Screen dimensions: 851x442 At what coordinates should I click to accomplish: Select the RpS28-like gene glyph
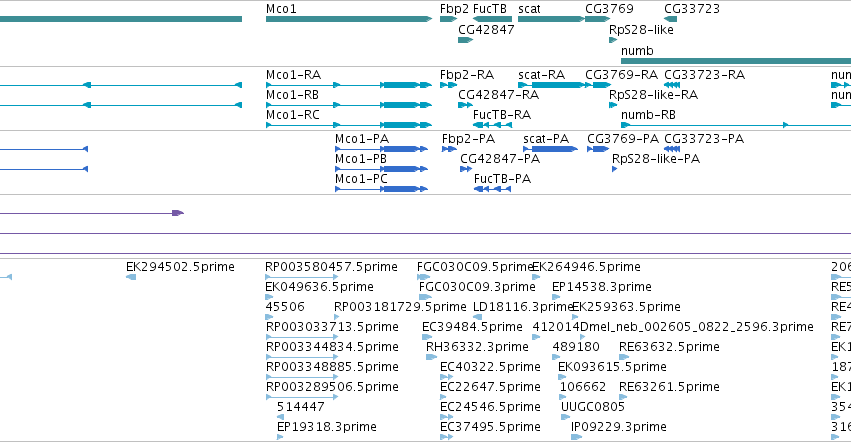613,40
